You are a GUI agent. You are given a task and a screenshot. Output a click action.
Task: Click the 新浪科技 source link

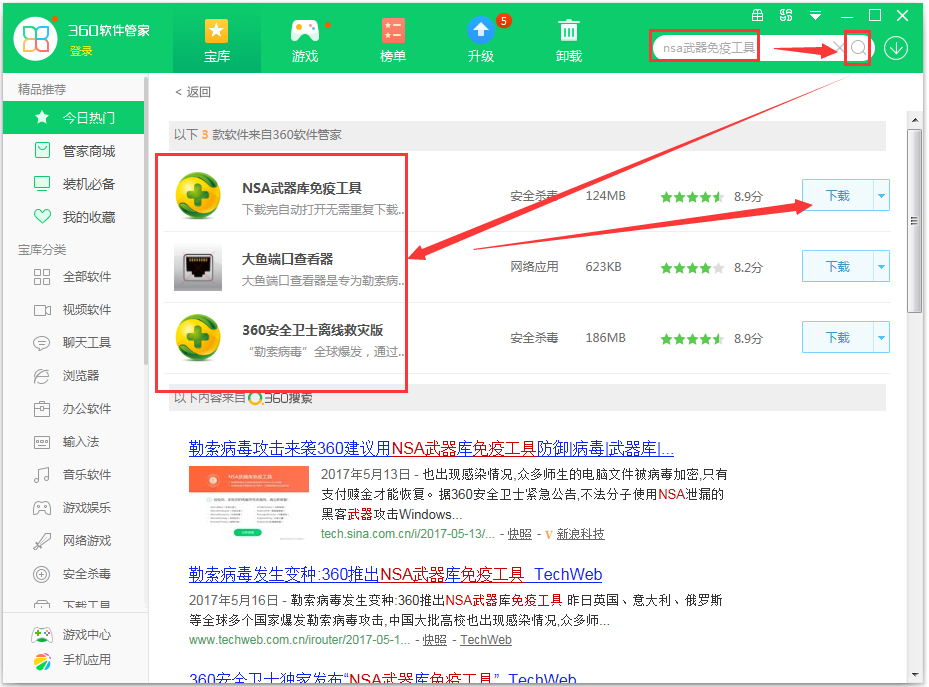580,534
